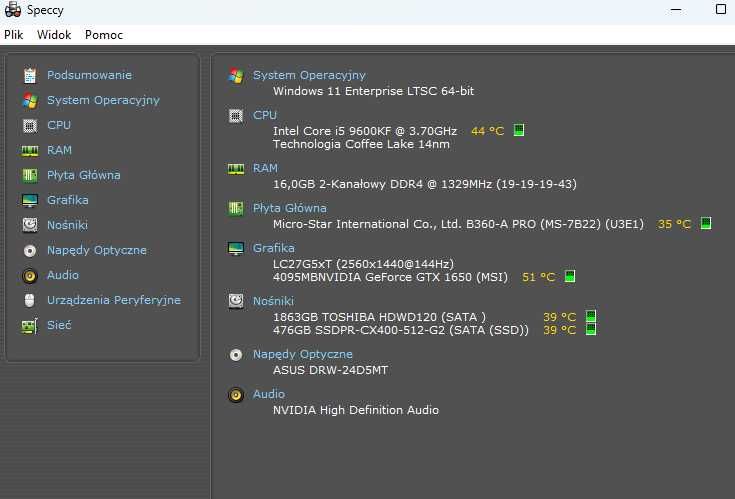Click the LC27G5xT monitor resolution text
This screenshot has width=735, height=499.
tap(363, 264)
